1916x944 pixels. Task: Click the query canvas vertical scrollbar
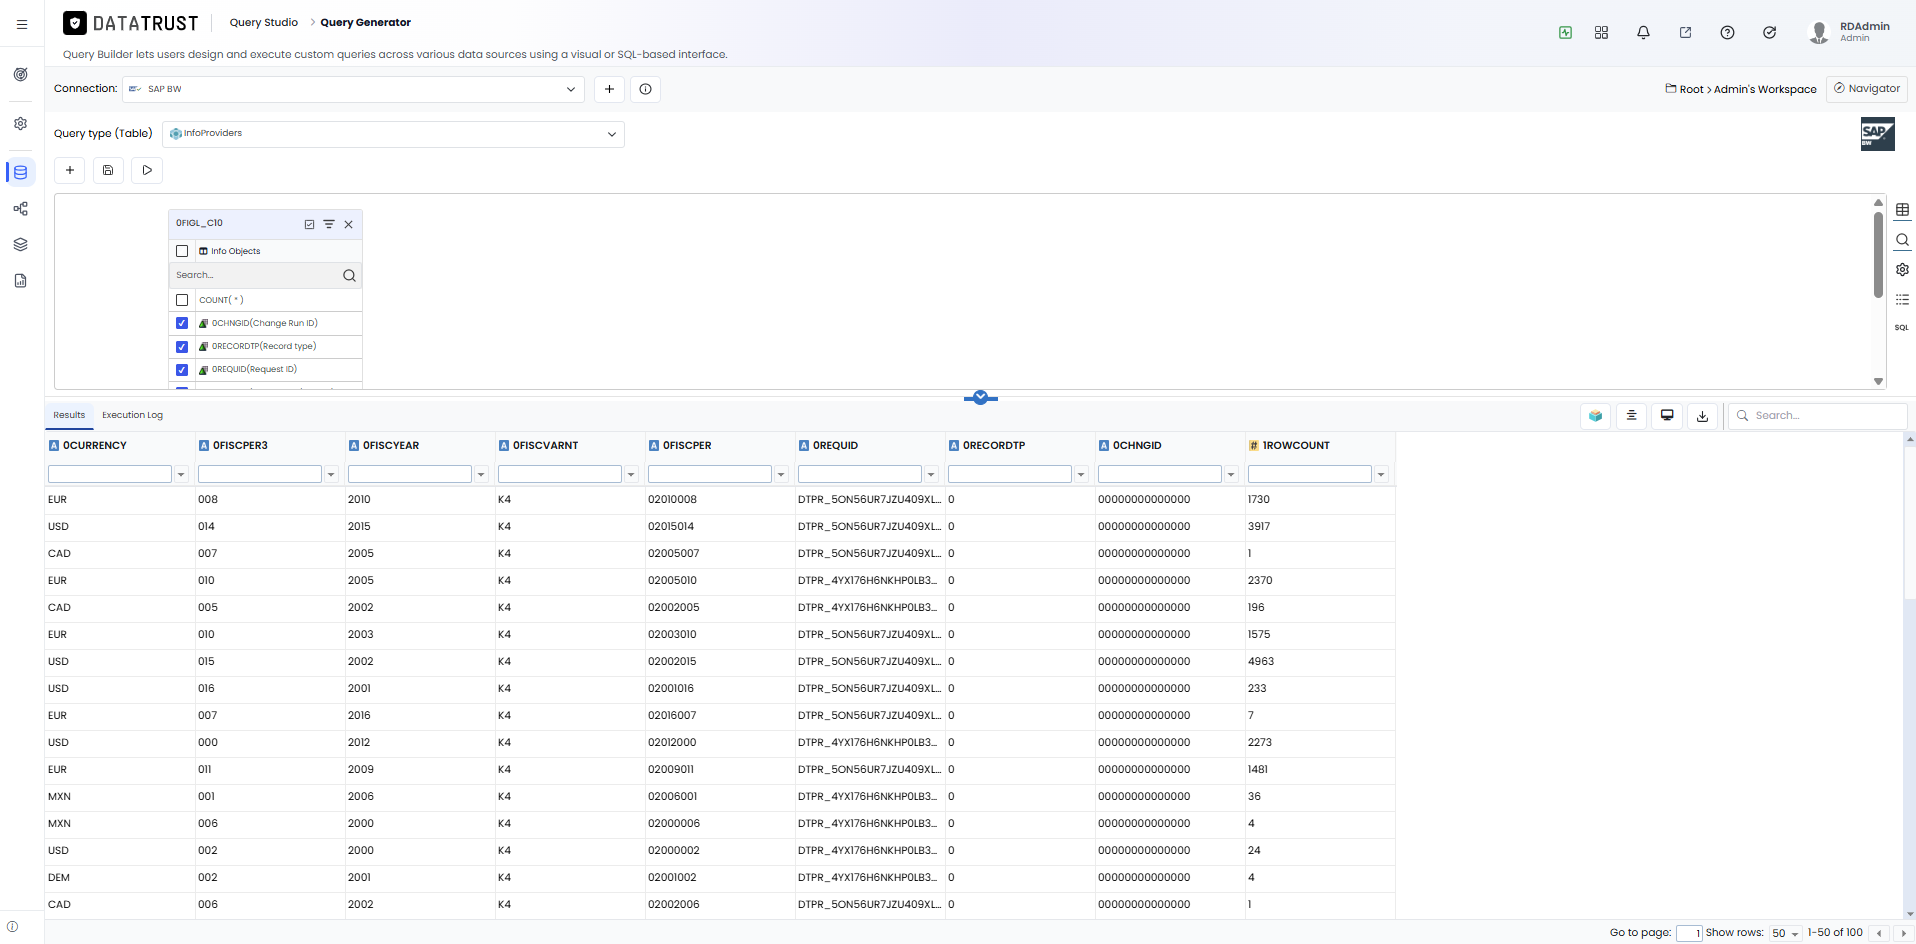pos(1878,254)
